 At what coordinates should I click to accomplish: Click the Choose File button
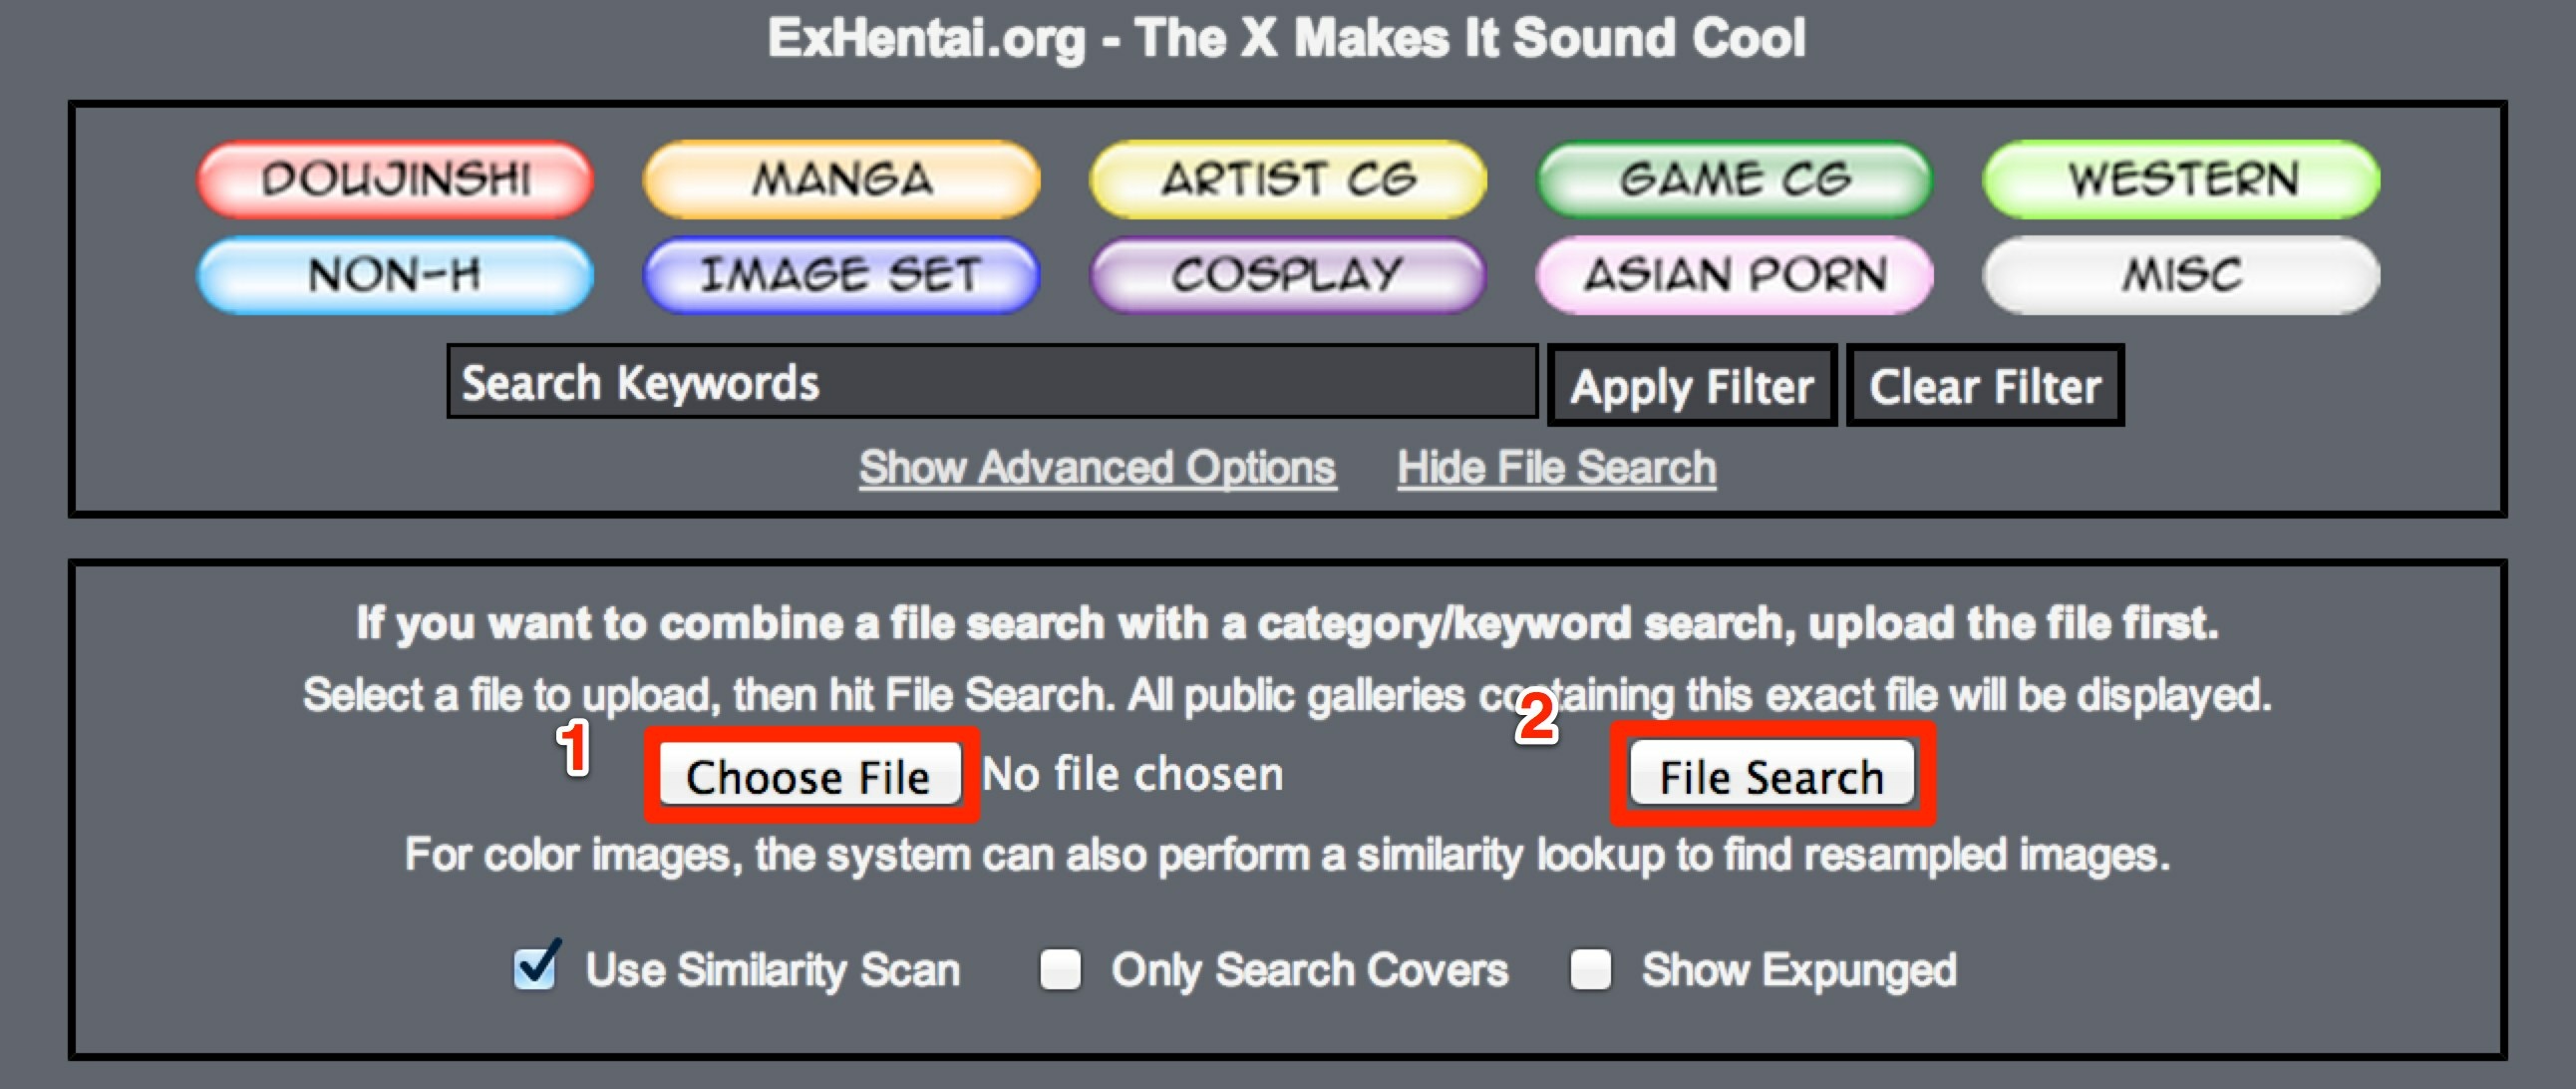coord(809,776)
